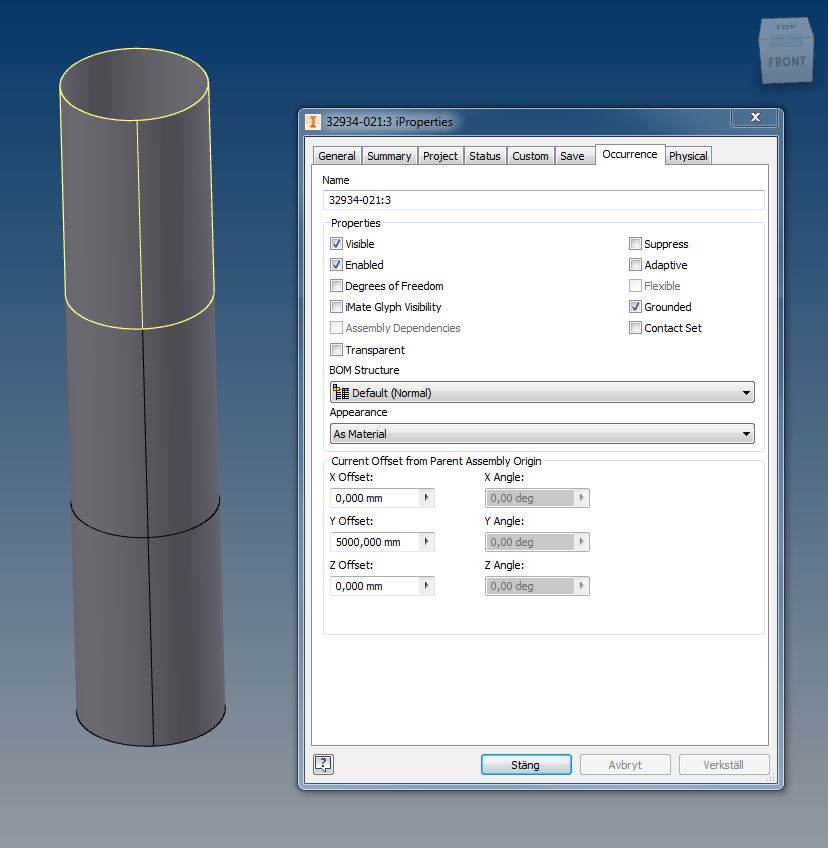Open the BOM Structure dropdown
828x848 pixels.
pyautogui.click(x=746, y=392)
